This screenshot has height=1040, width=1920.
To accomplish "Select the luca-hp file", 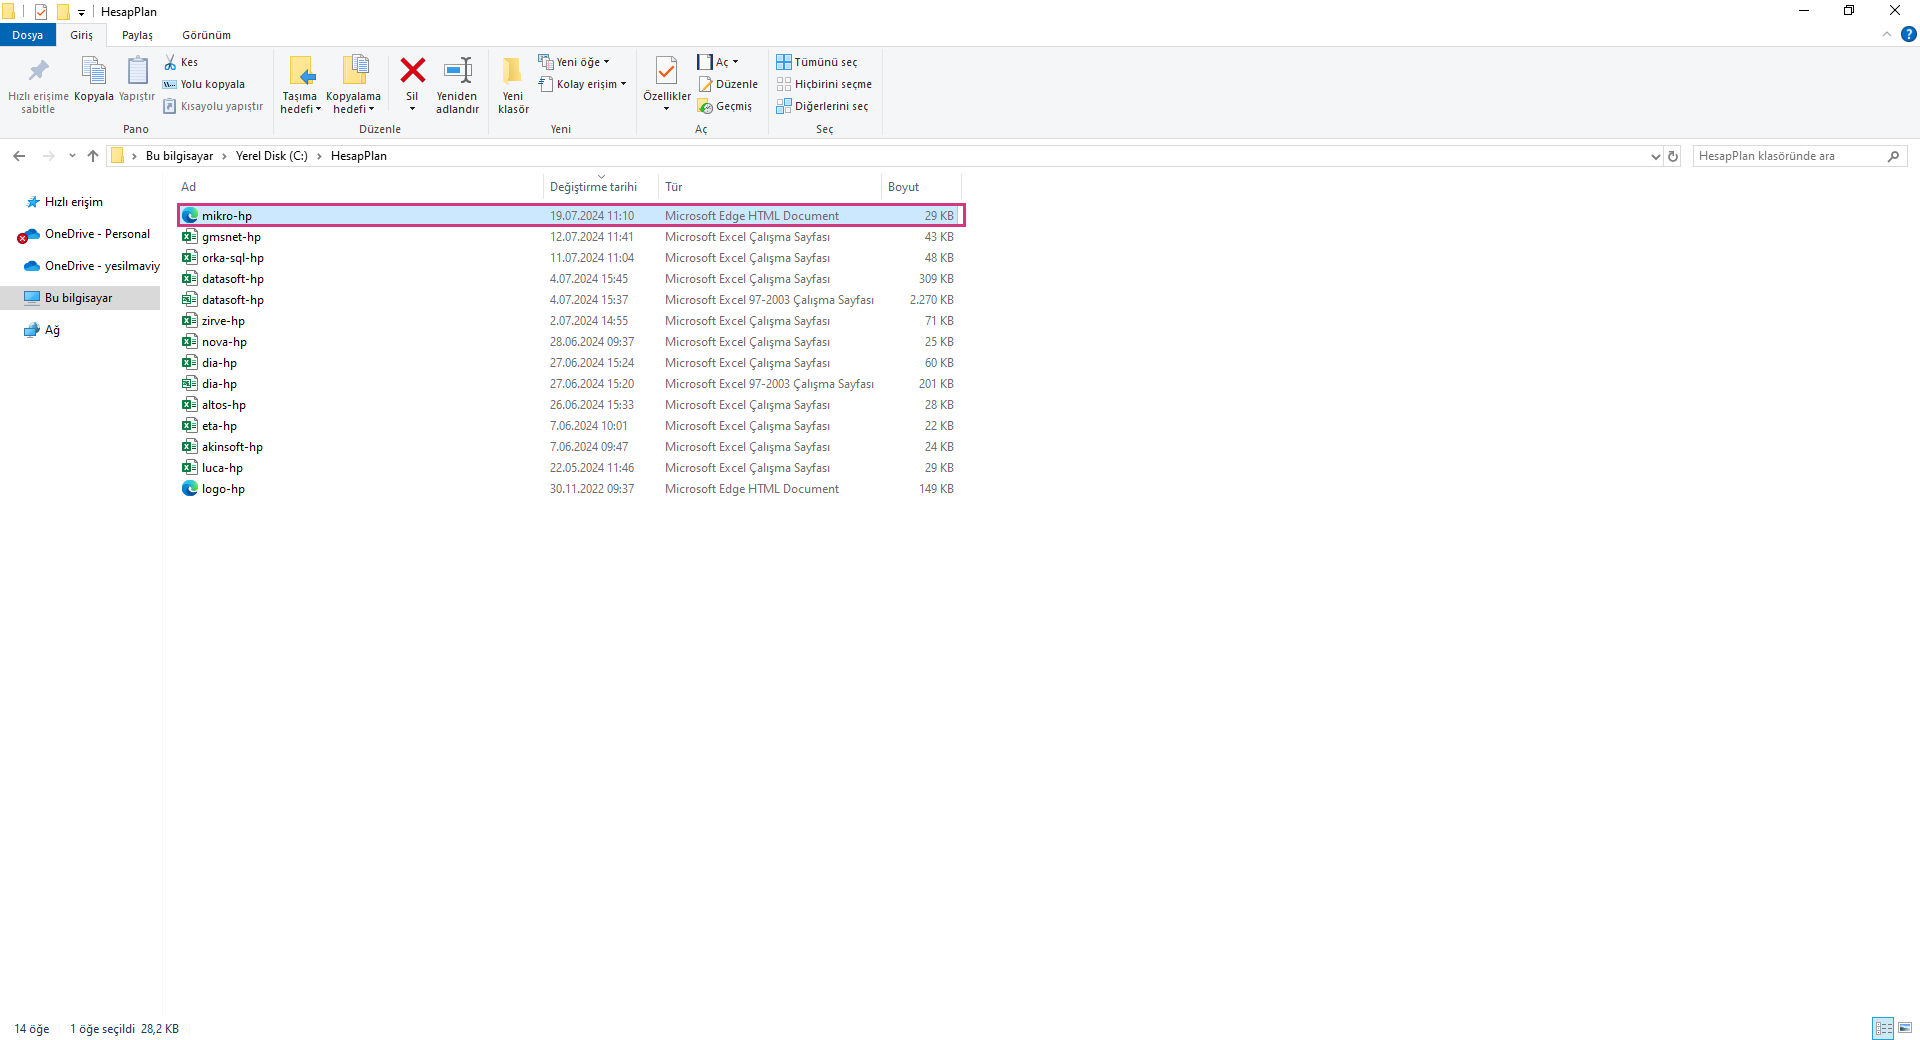I will coord(570,468).
